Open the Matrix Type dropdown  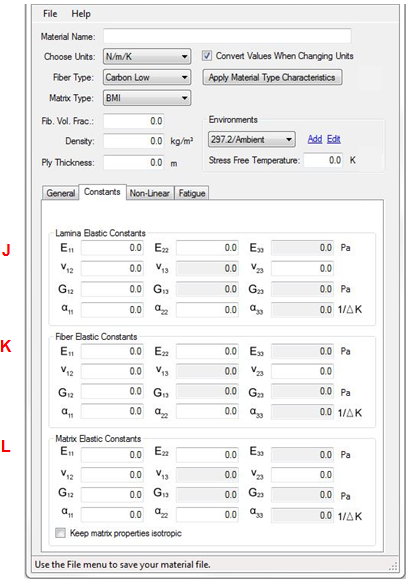point(147,98)
